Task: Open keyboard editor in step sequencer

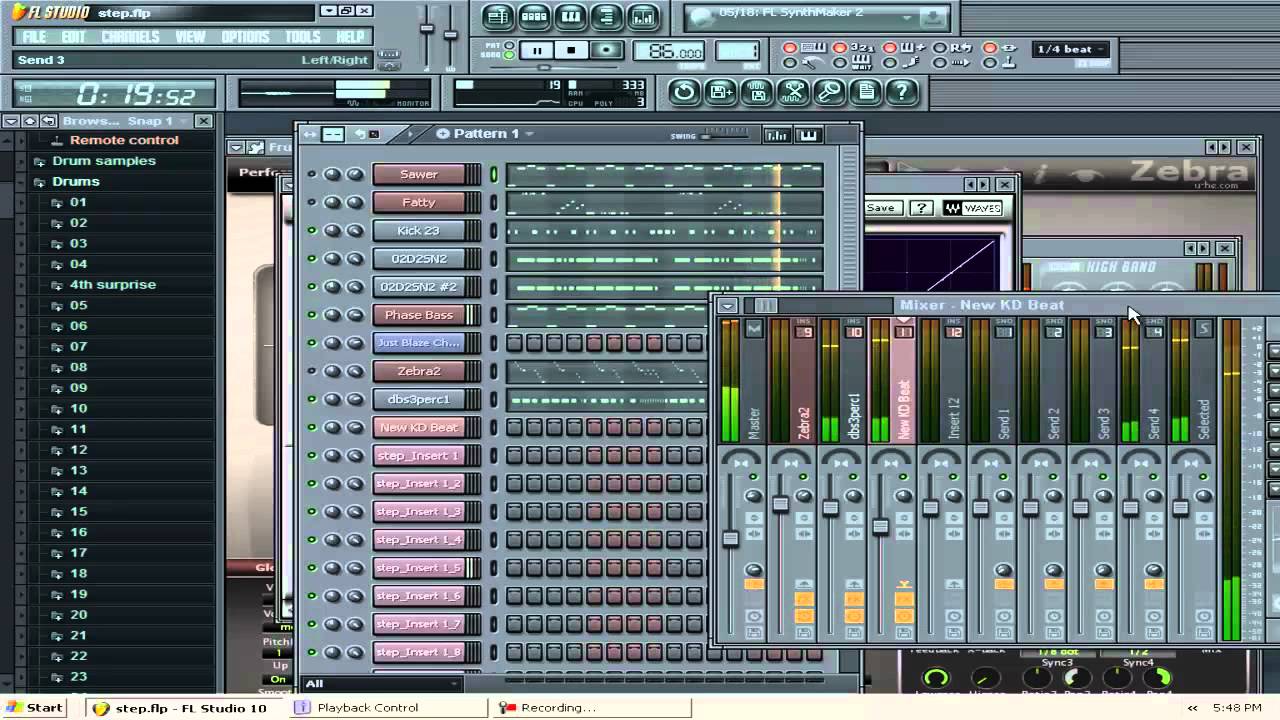Action: [808, 134]
